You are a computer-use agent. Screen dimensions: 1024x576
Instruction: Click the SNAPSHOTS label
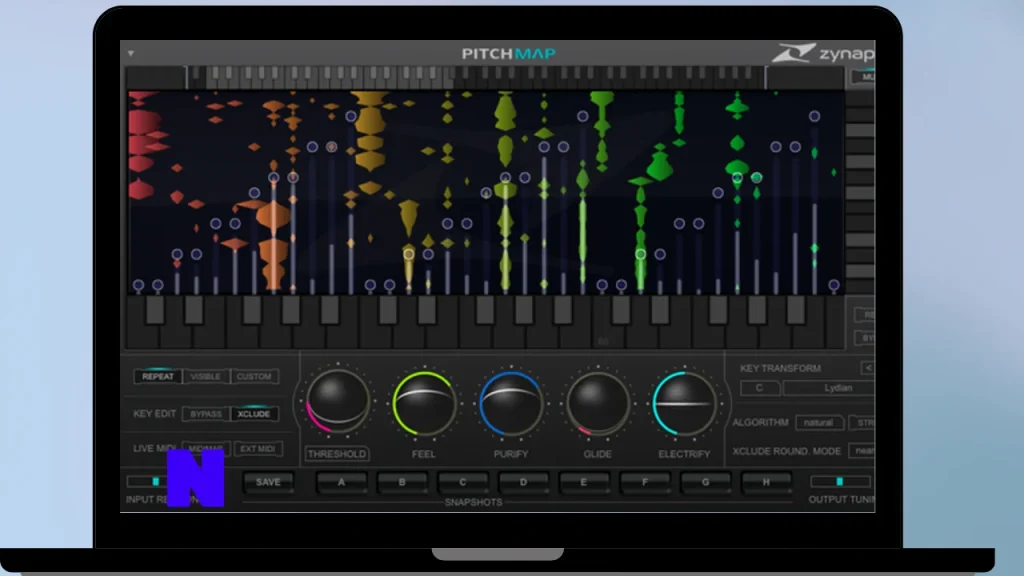pos(473,502)
